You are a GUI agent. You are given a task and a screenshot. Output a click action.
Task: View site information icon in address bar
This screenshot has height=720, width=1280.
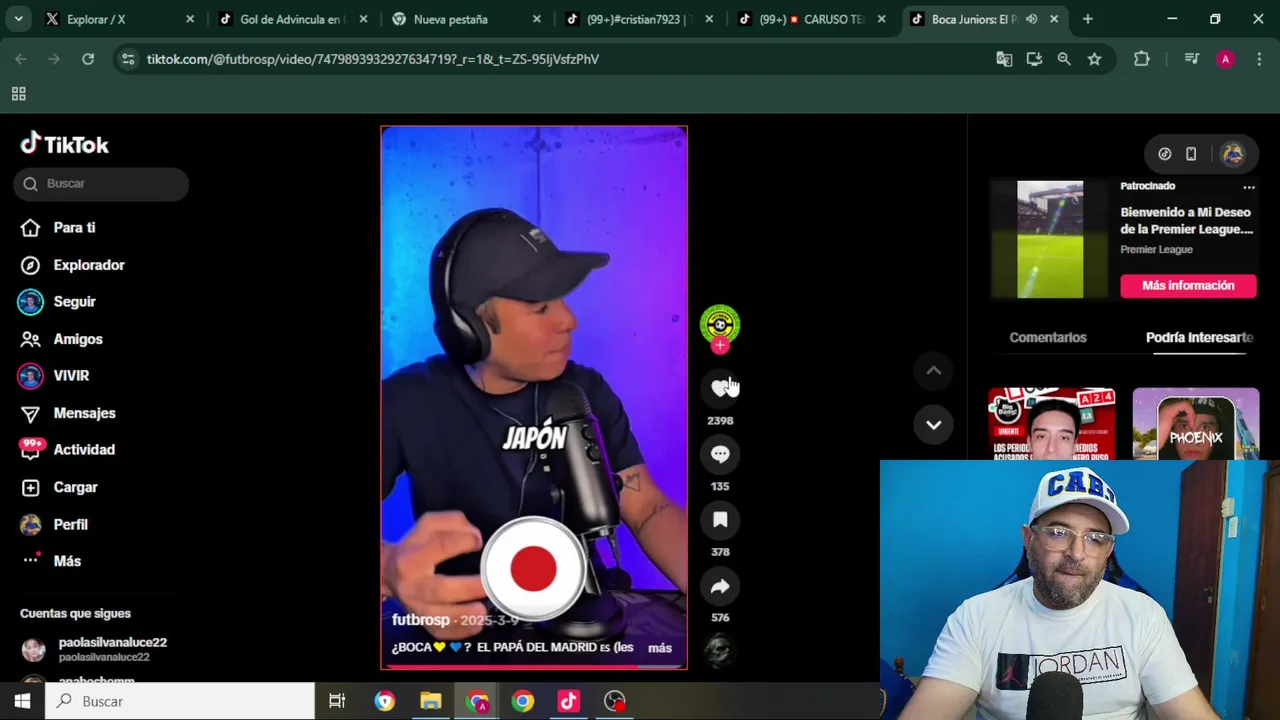tap(127, 59)
